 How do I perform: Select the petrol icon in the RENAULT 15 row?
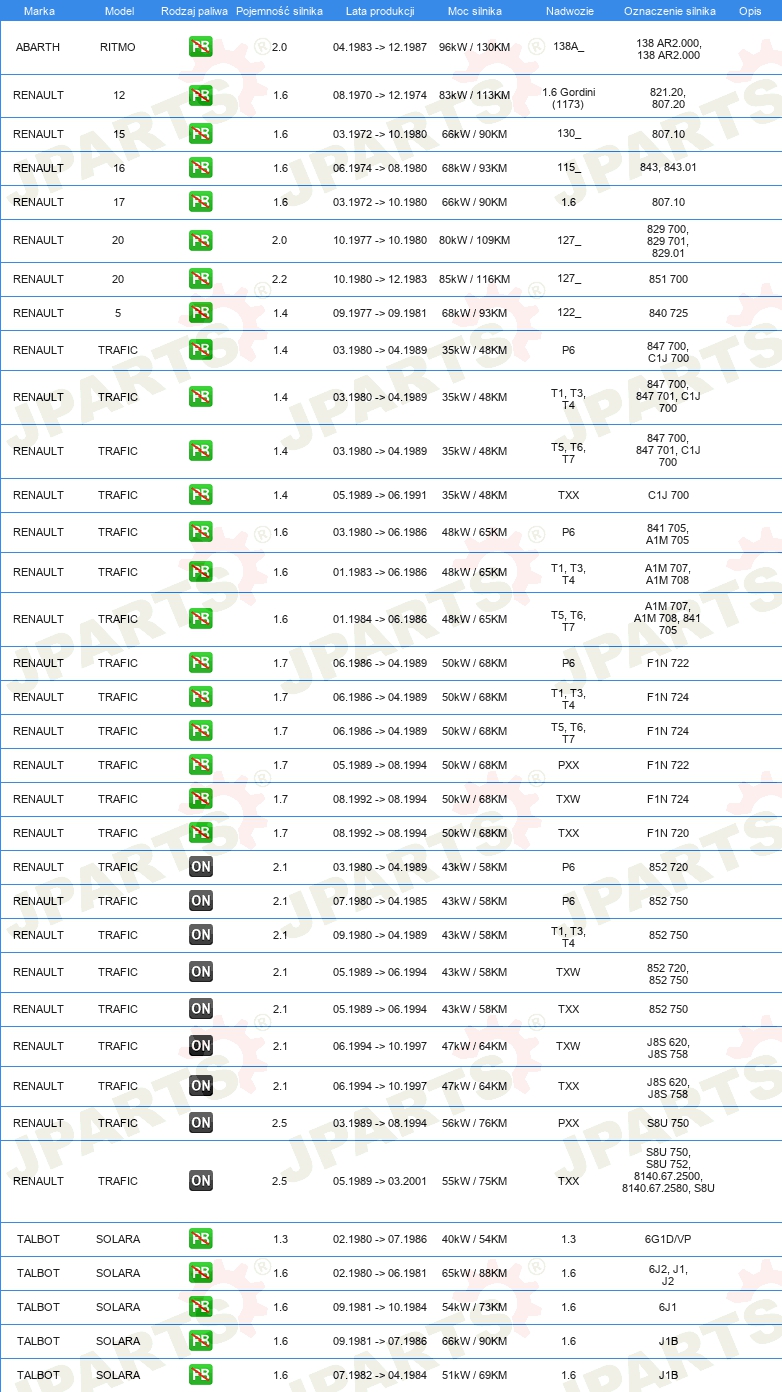(x=200, y=134)
